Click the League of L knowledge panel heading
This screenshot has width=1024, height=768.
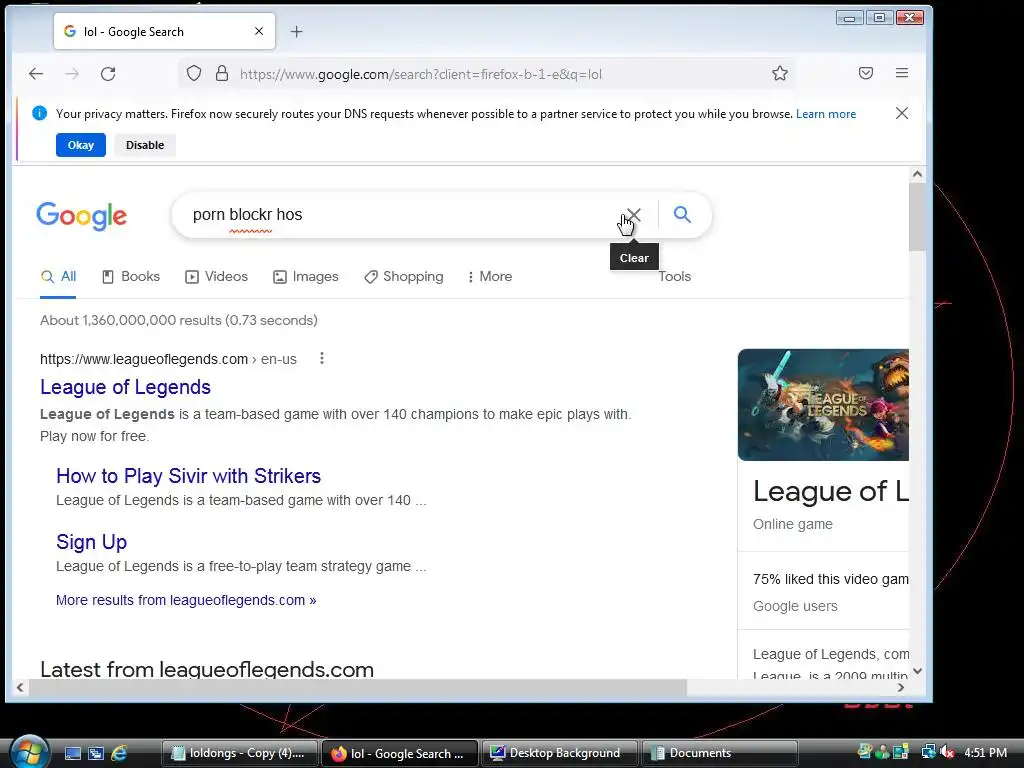click(831, 492)
